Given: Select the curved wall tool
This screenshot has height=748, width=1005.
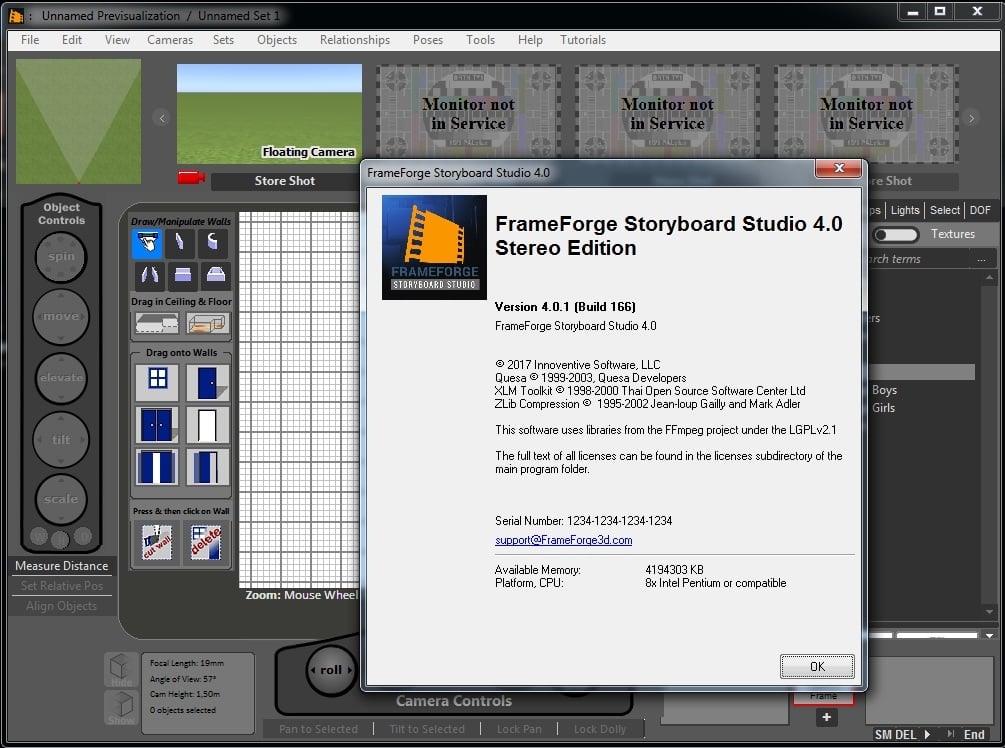Looking at the screenshot, I should [x=213, y=244].
